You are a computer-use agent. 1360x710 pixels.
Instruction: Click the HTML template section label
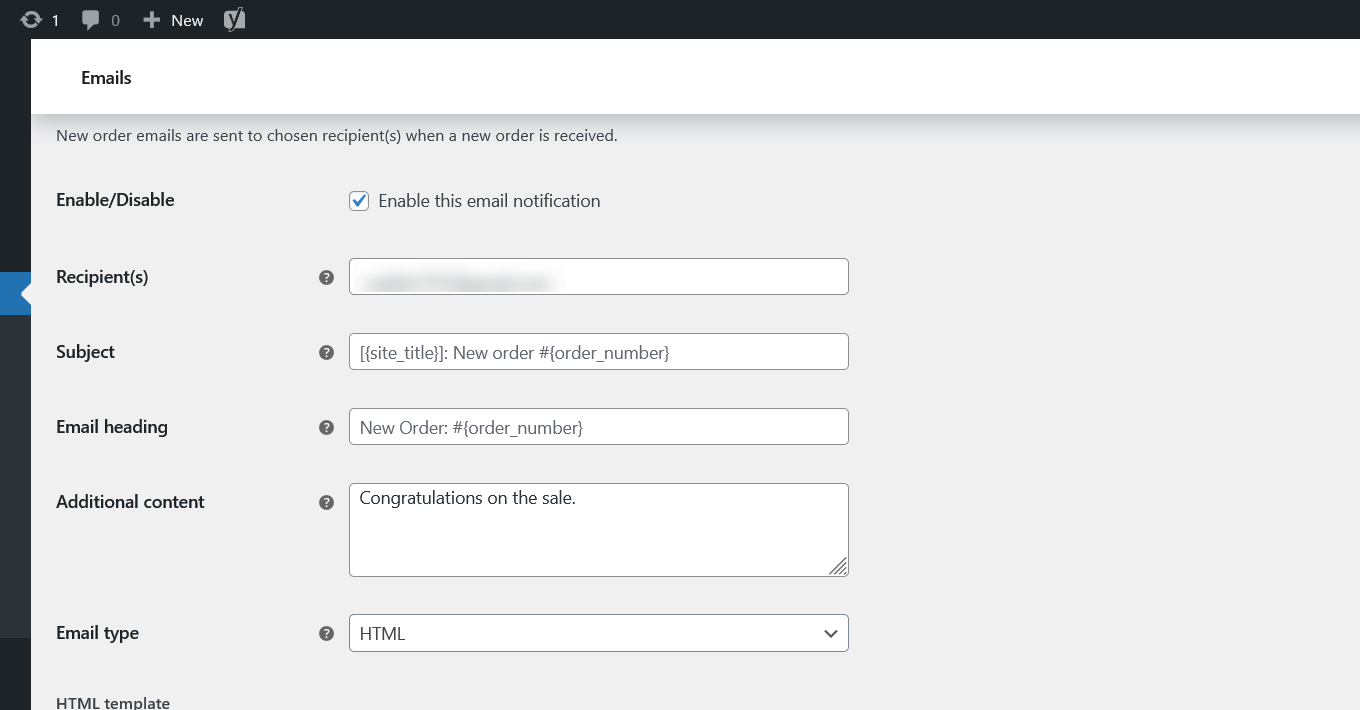[113, 702]
